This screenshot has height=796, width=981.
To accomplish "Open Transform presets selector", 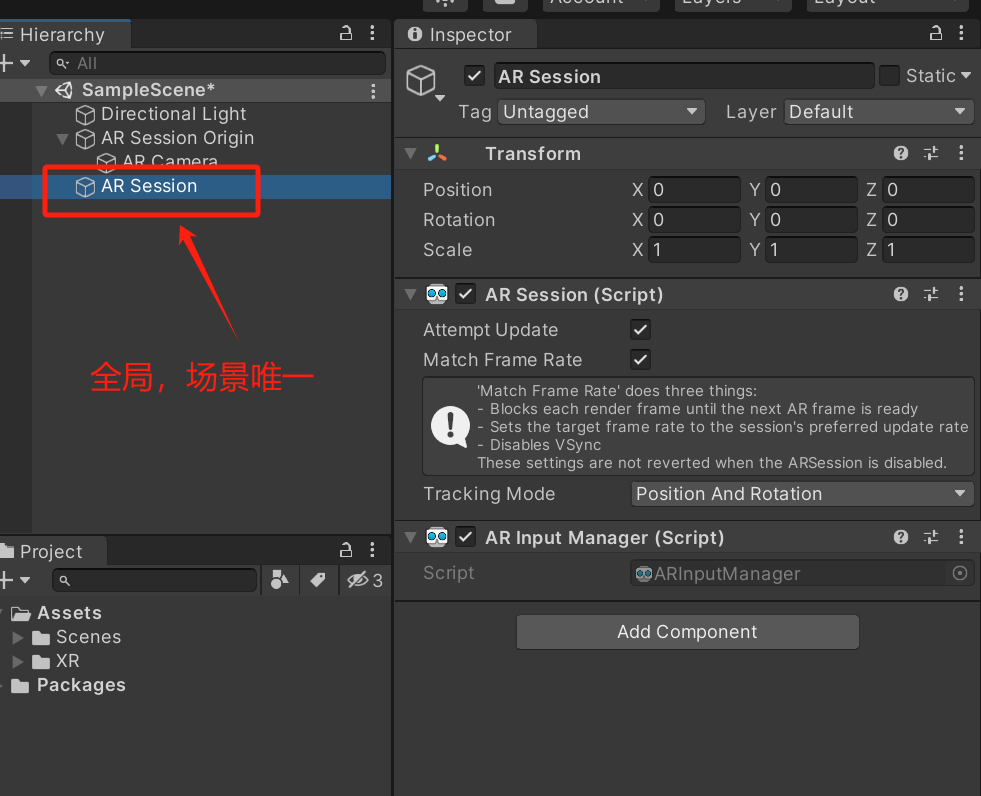I will [931, 153].
